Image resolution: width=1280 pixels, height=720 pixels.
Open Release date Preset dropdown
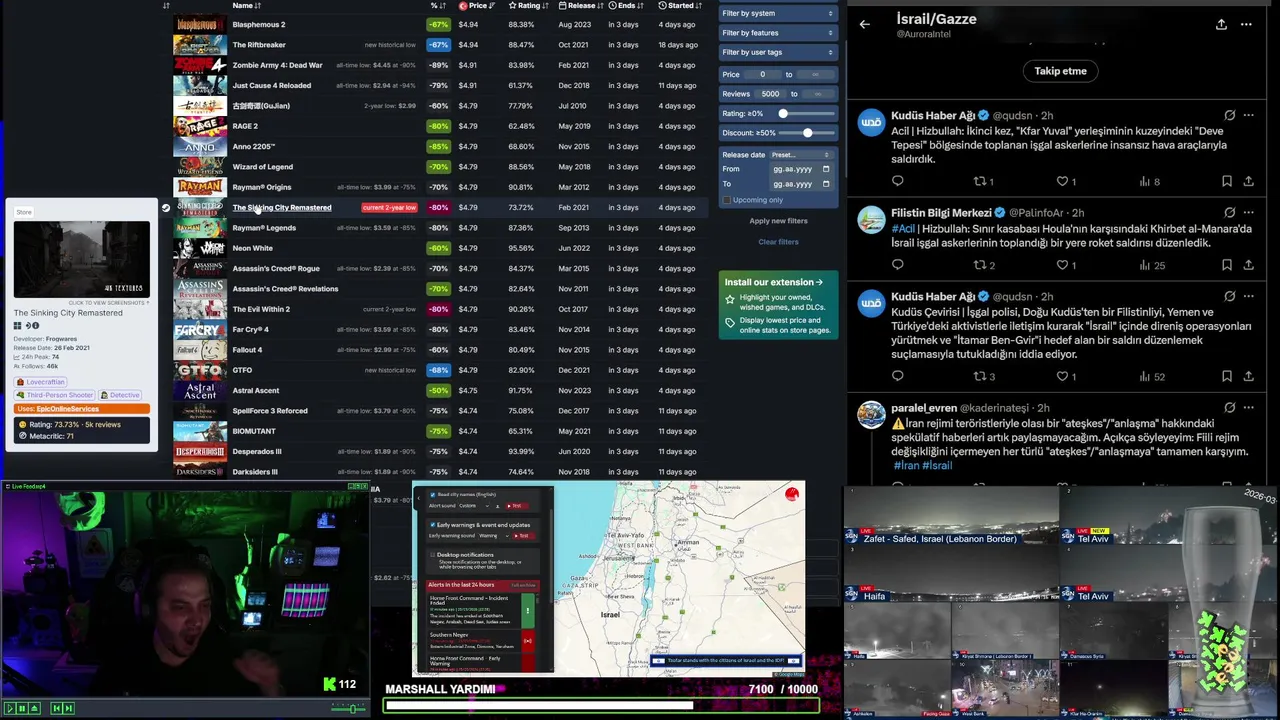click(800, 155)
